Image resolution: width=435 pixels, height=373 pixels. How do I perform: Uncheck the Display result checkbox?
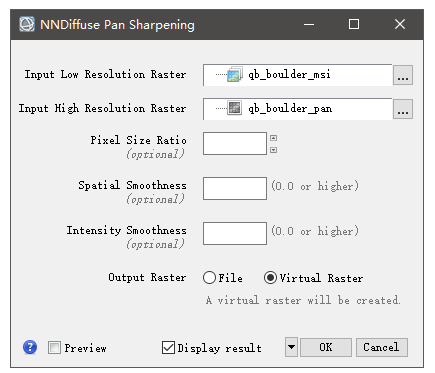tap(168, 348)
